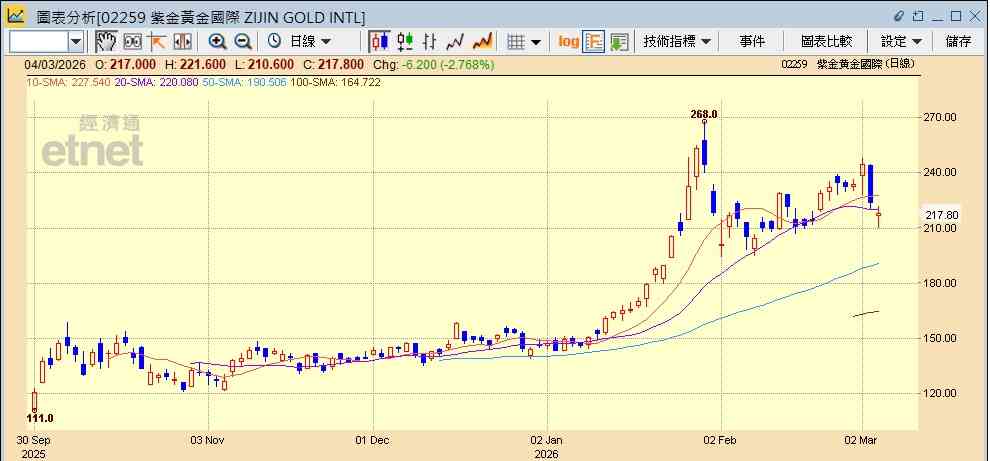Select the hand pan tool
The width and height of the screenshot is (990, 461).
coord(106,42)
